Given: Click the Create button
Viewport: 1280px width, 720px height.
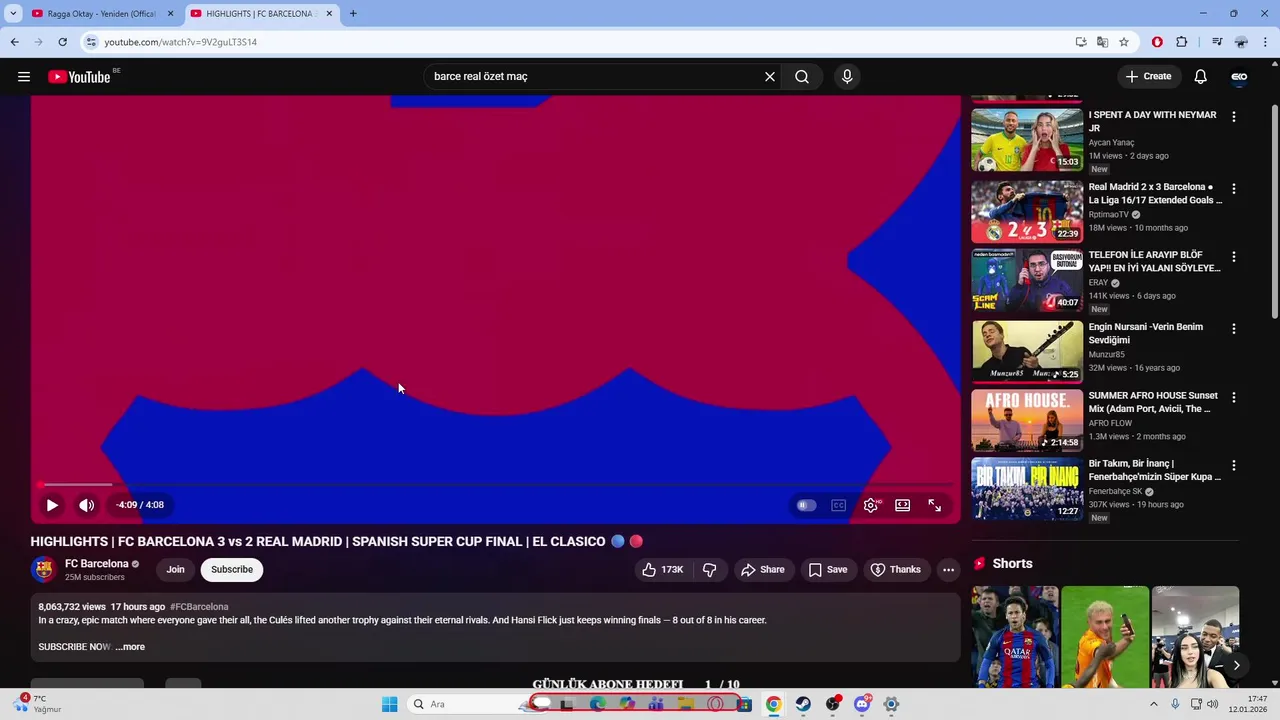Looking at the screenshot, I should (x=1148, y=77).
